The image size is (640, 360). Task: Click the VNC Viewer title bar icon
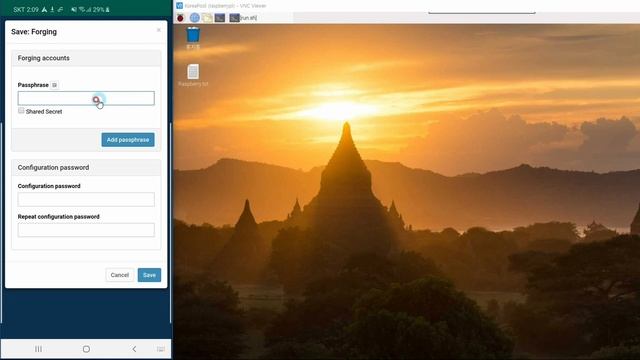pos(180,6)
